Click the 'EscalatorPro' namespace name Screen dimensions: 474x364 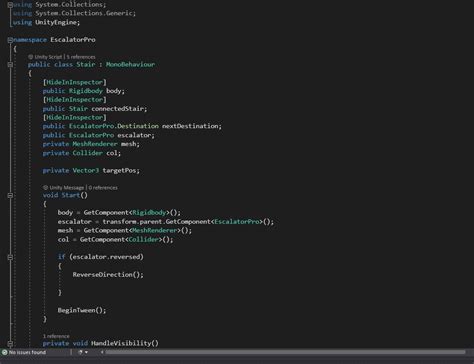coord(73,40)
